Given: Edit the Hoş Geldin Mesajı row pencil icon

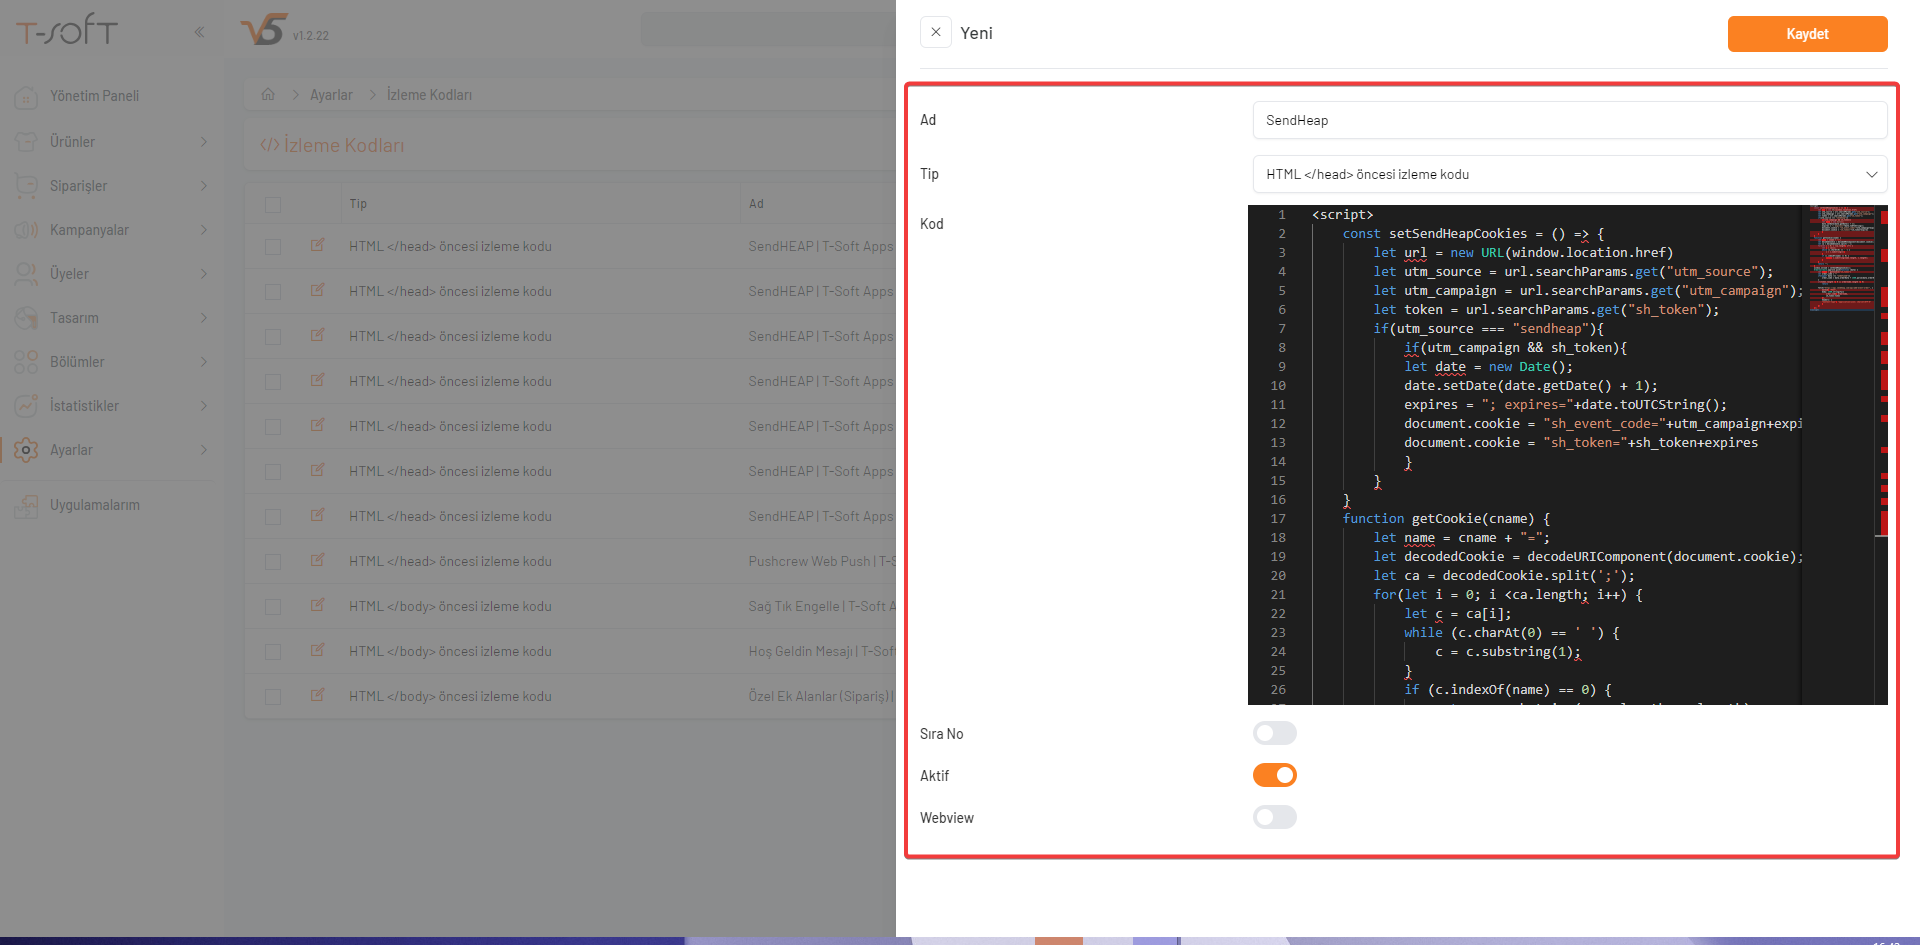Looking at the screenshot, I should (x=317, y=650).
